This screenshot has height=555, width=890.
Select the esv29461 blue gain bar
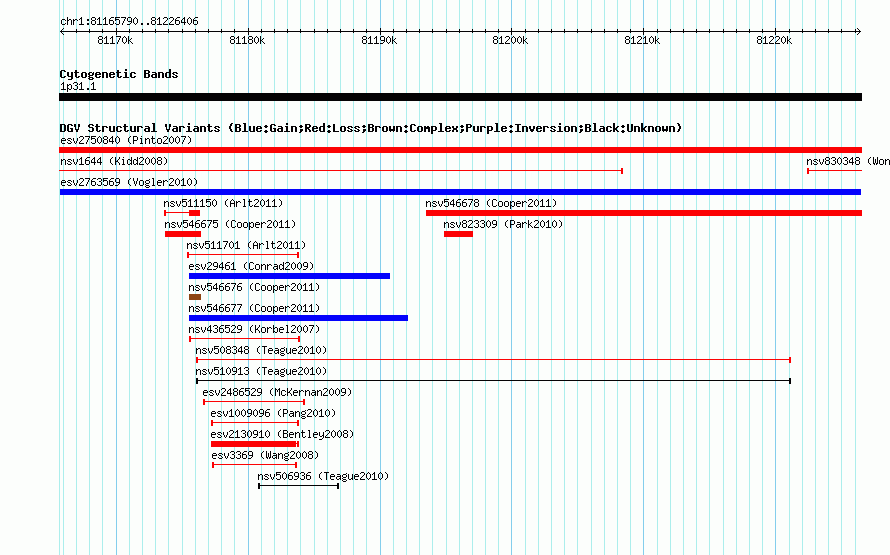click(x=289, y=276)
